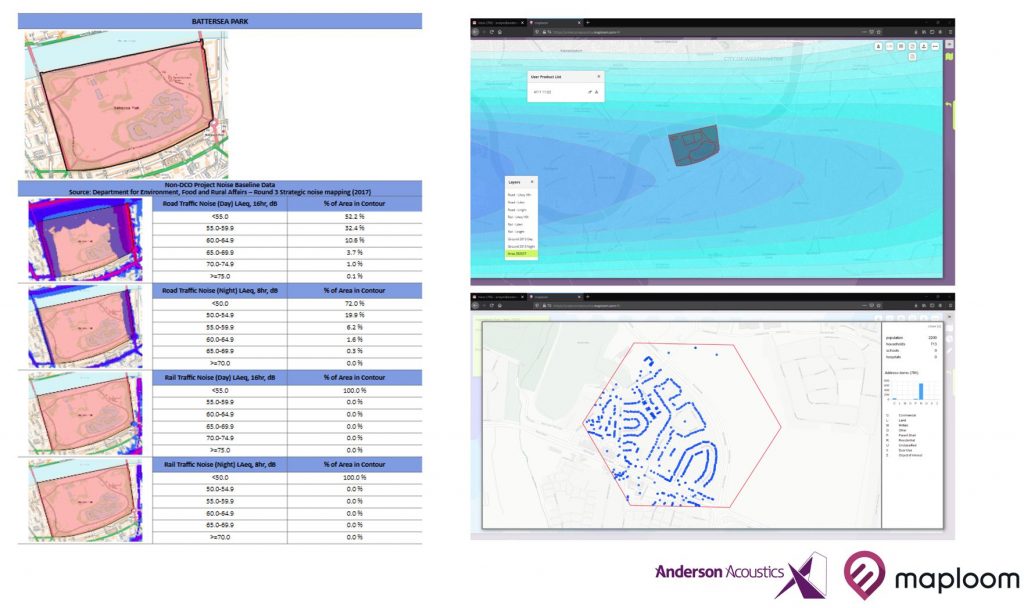Open a new tab in the bottom browser window
The width and height of the screenshot is (1024, 608).
click(588, 296)
